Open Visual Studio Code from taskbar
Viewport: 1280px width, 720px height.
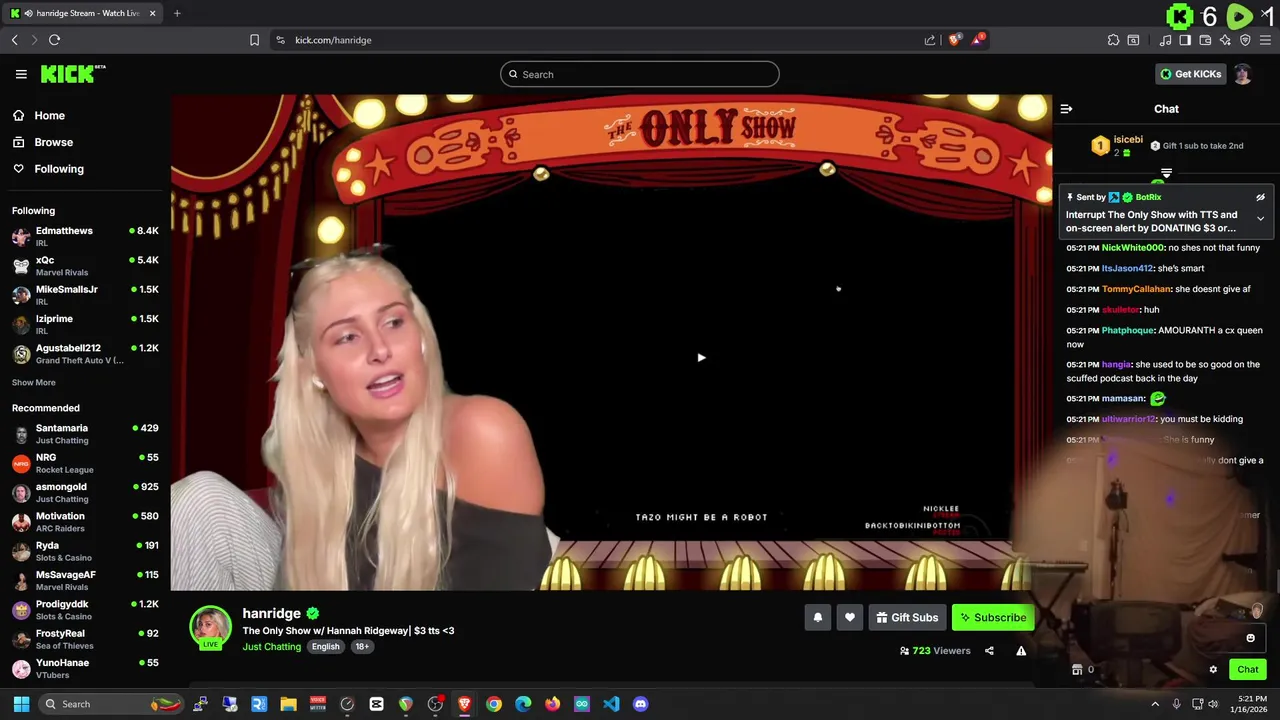[611, 704]
